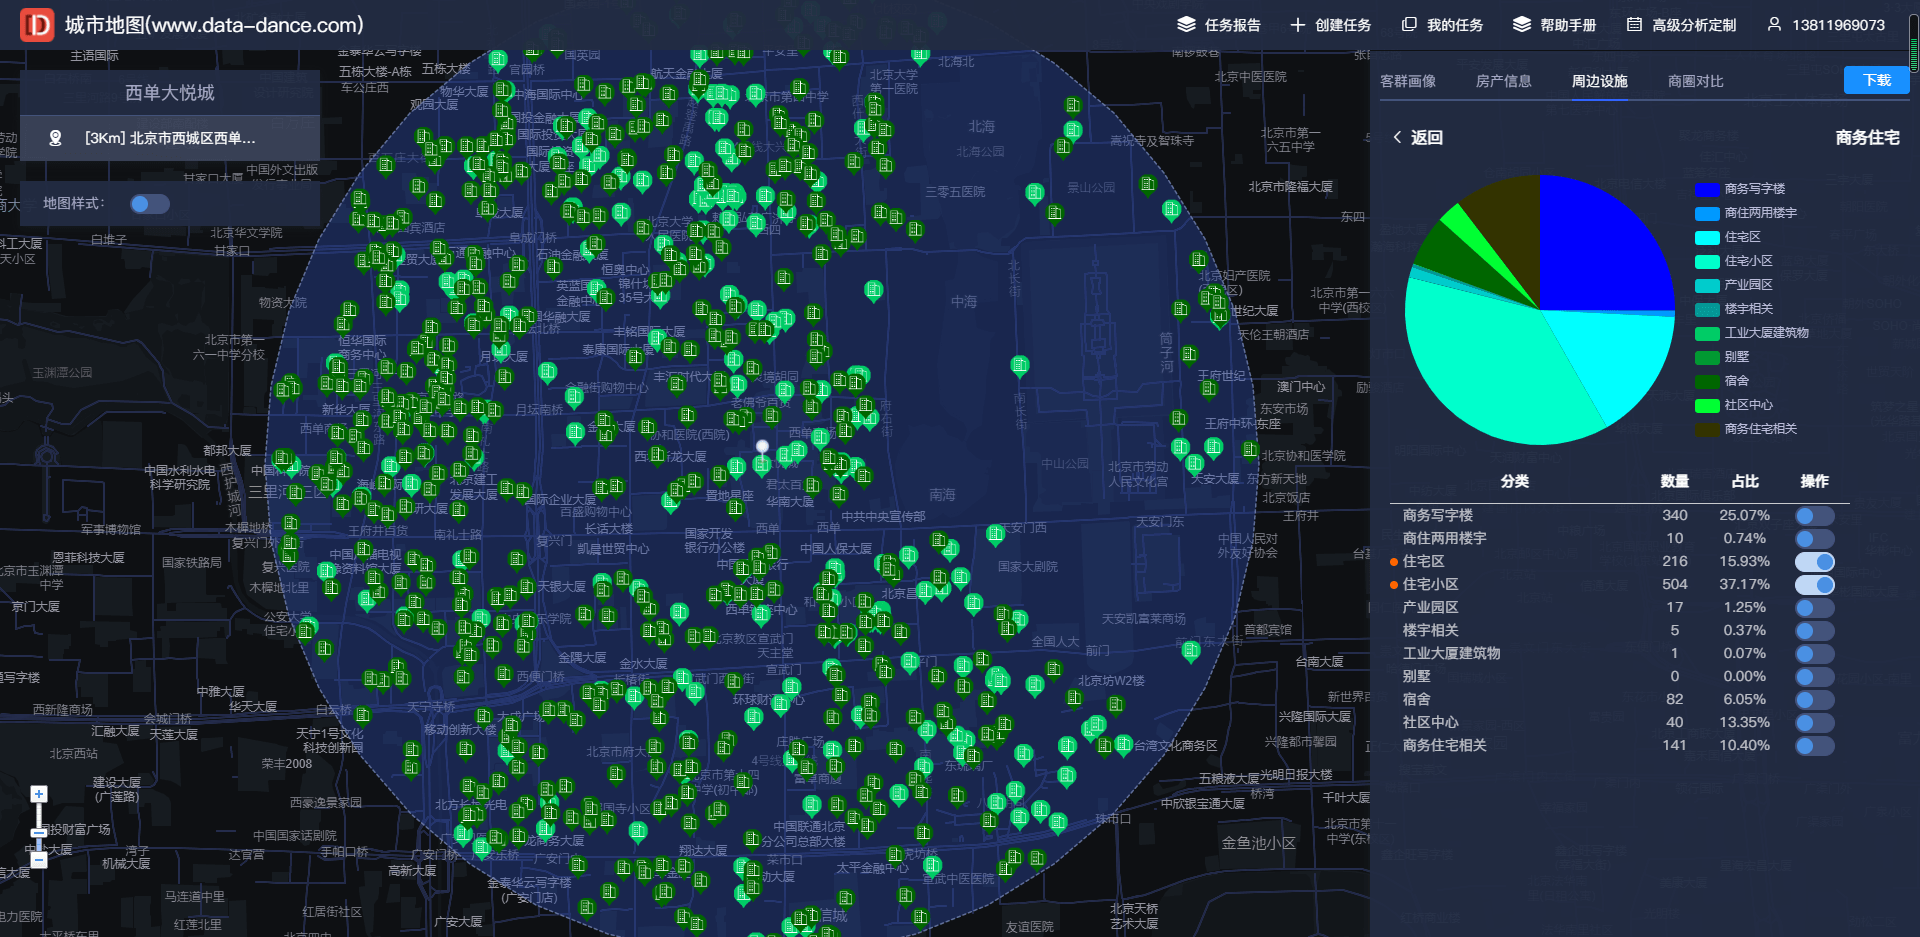Turn on the 宿舍 row toggle
The width and height of the screenshot is (1920, 937).
(x=1815, y=700)
